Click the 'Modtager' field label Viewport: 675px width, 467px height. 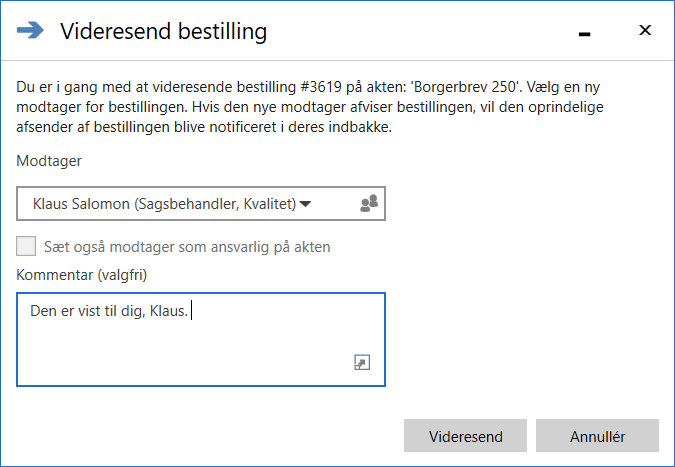point(49,160)
